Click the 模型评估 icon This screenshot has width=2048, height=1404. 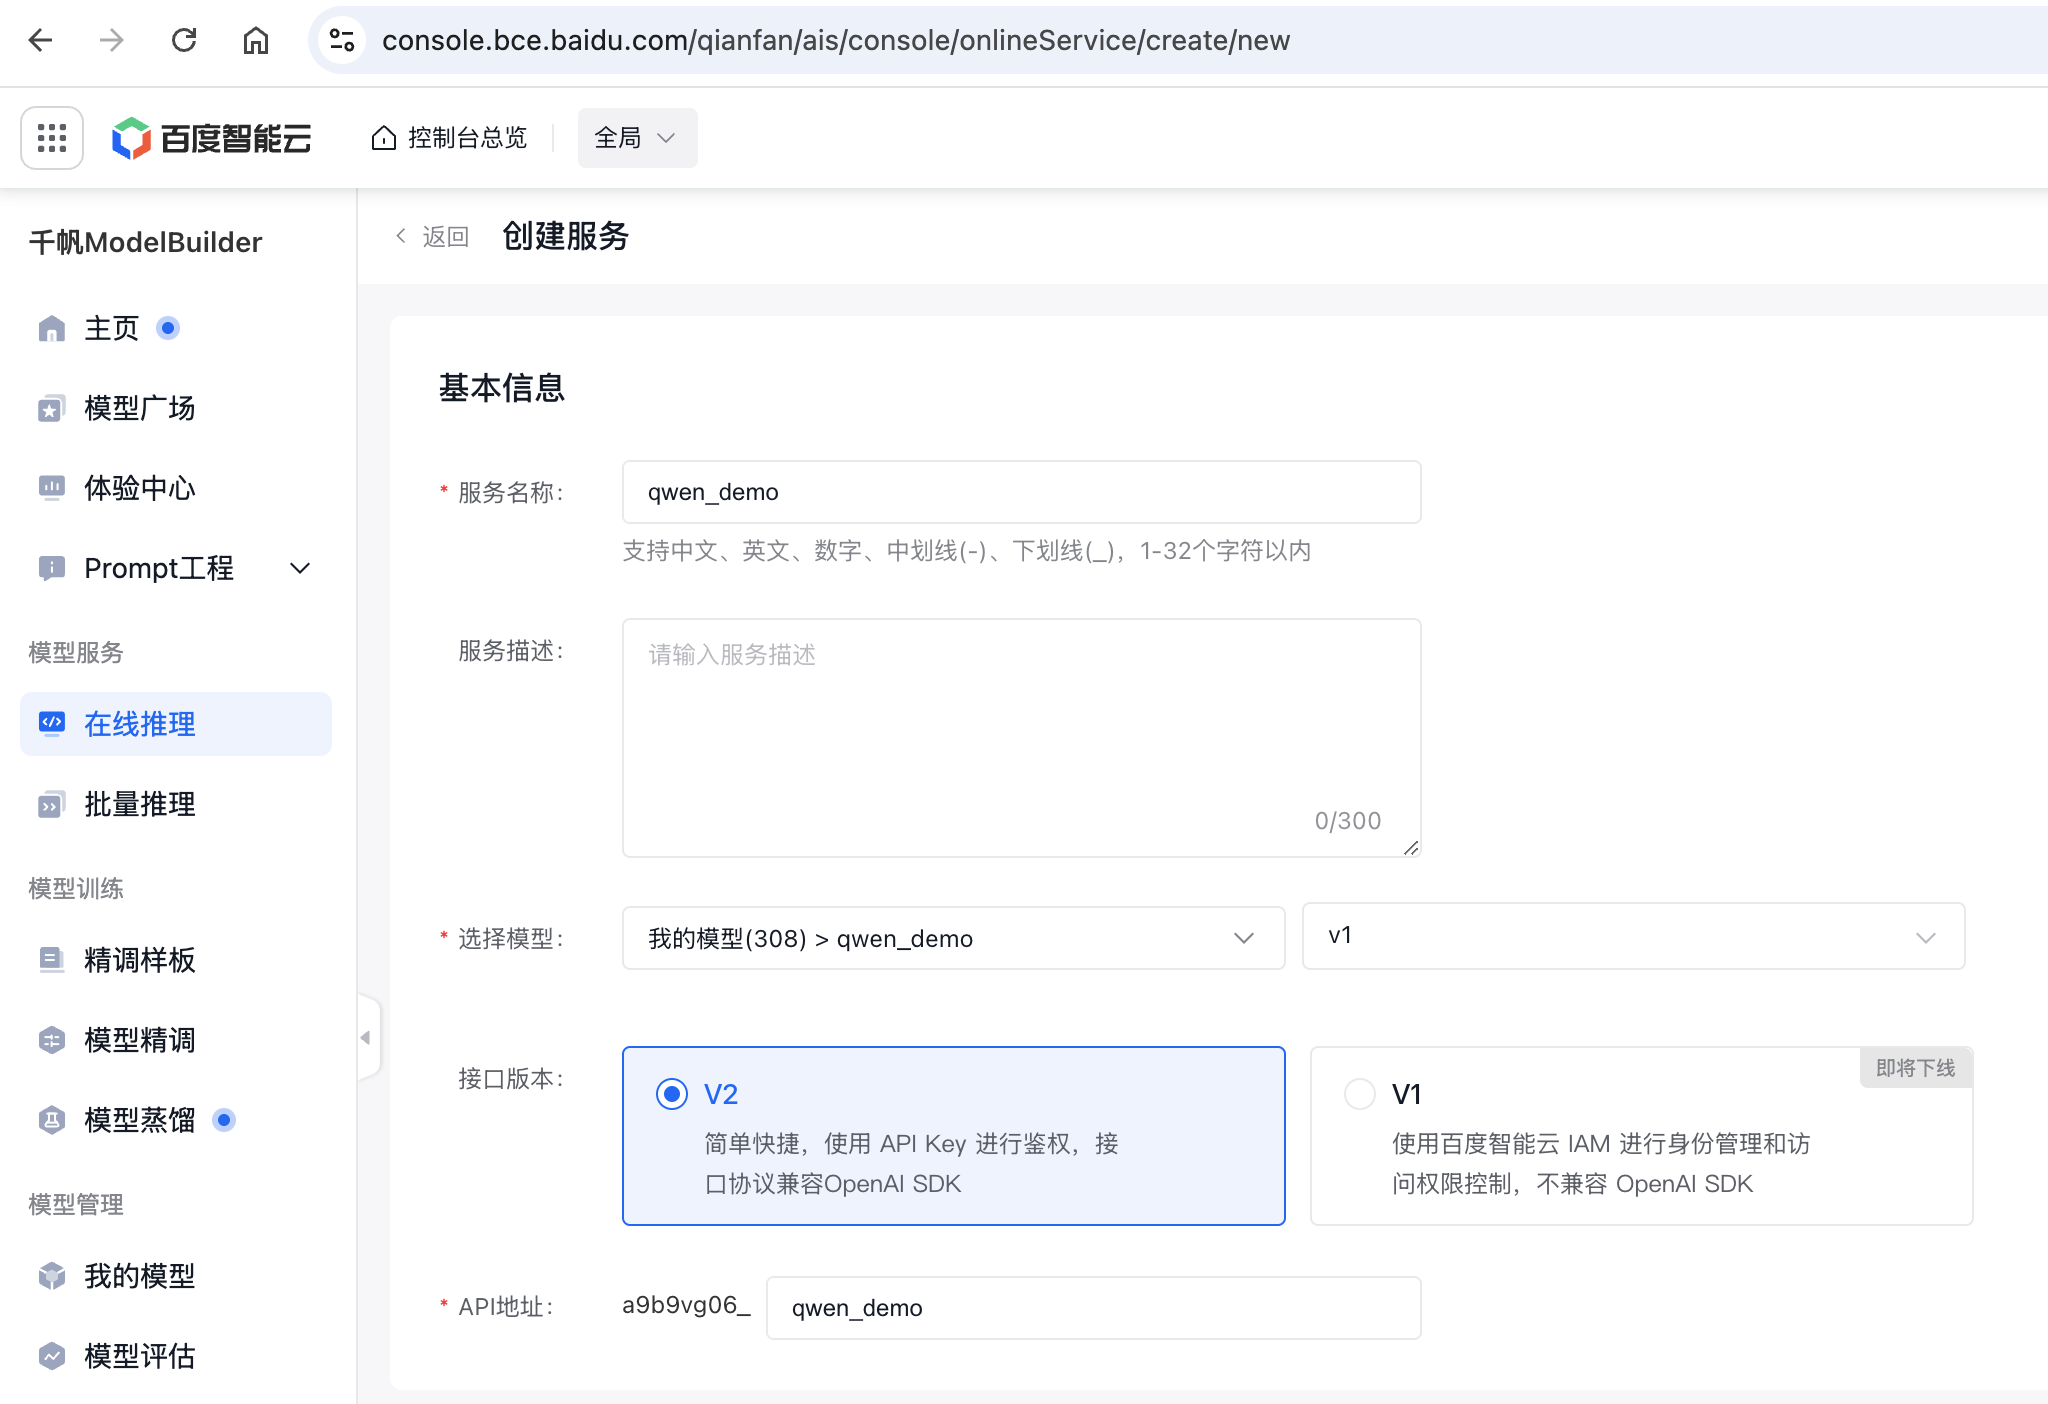[x=51, y=1356]
